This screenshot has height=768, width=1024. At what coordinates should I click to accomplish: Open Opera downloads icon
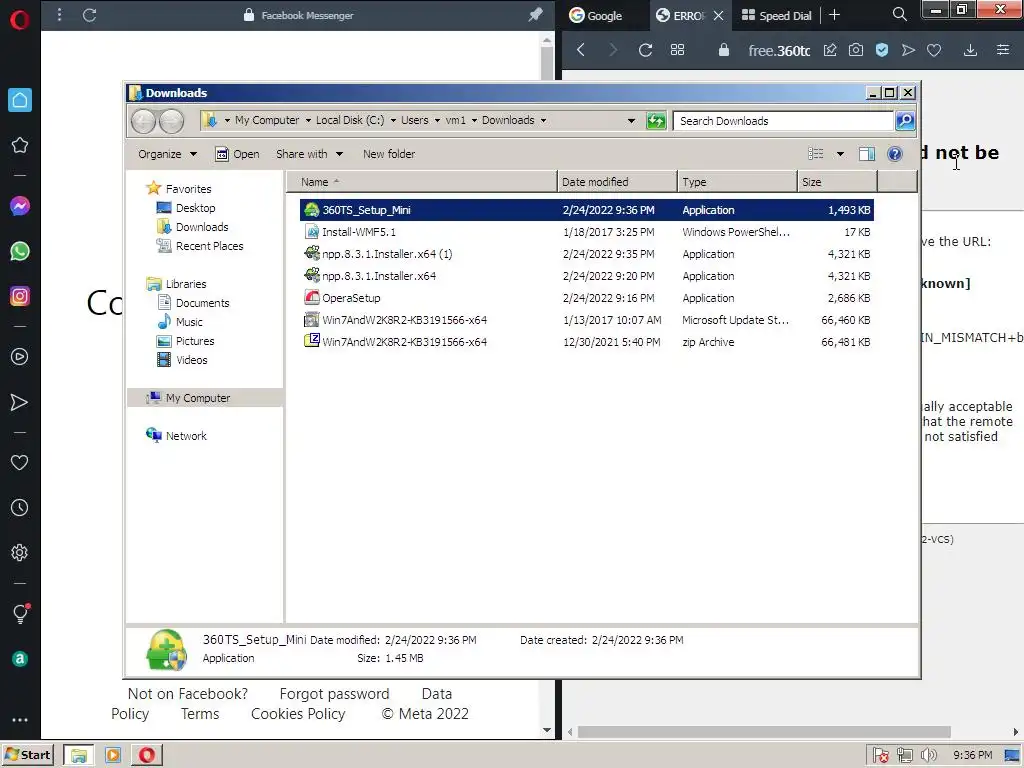point(970,50)
